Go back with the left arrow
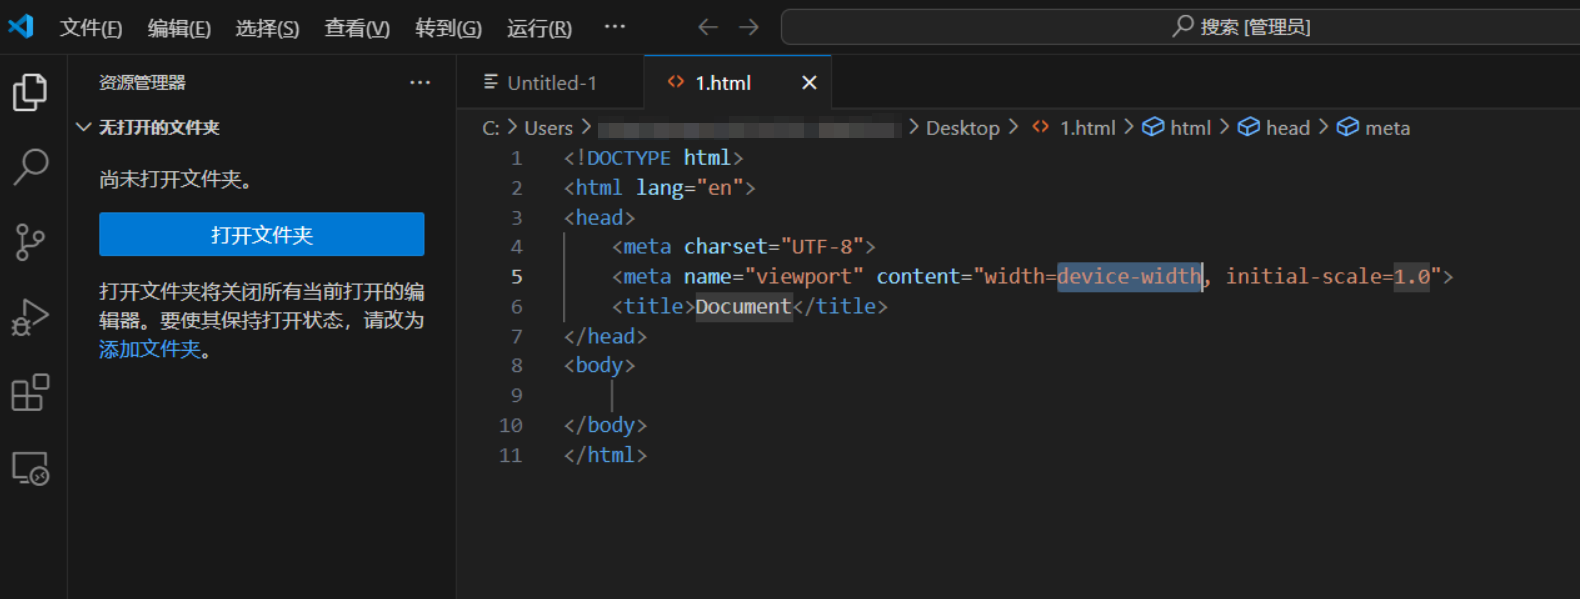The image size is (1580, 599). click(x=708, y=27)
